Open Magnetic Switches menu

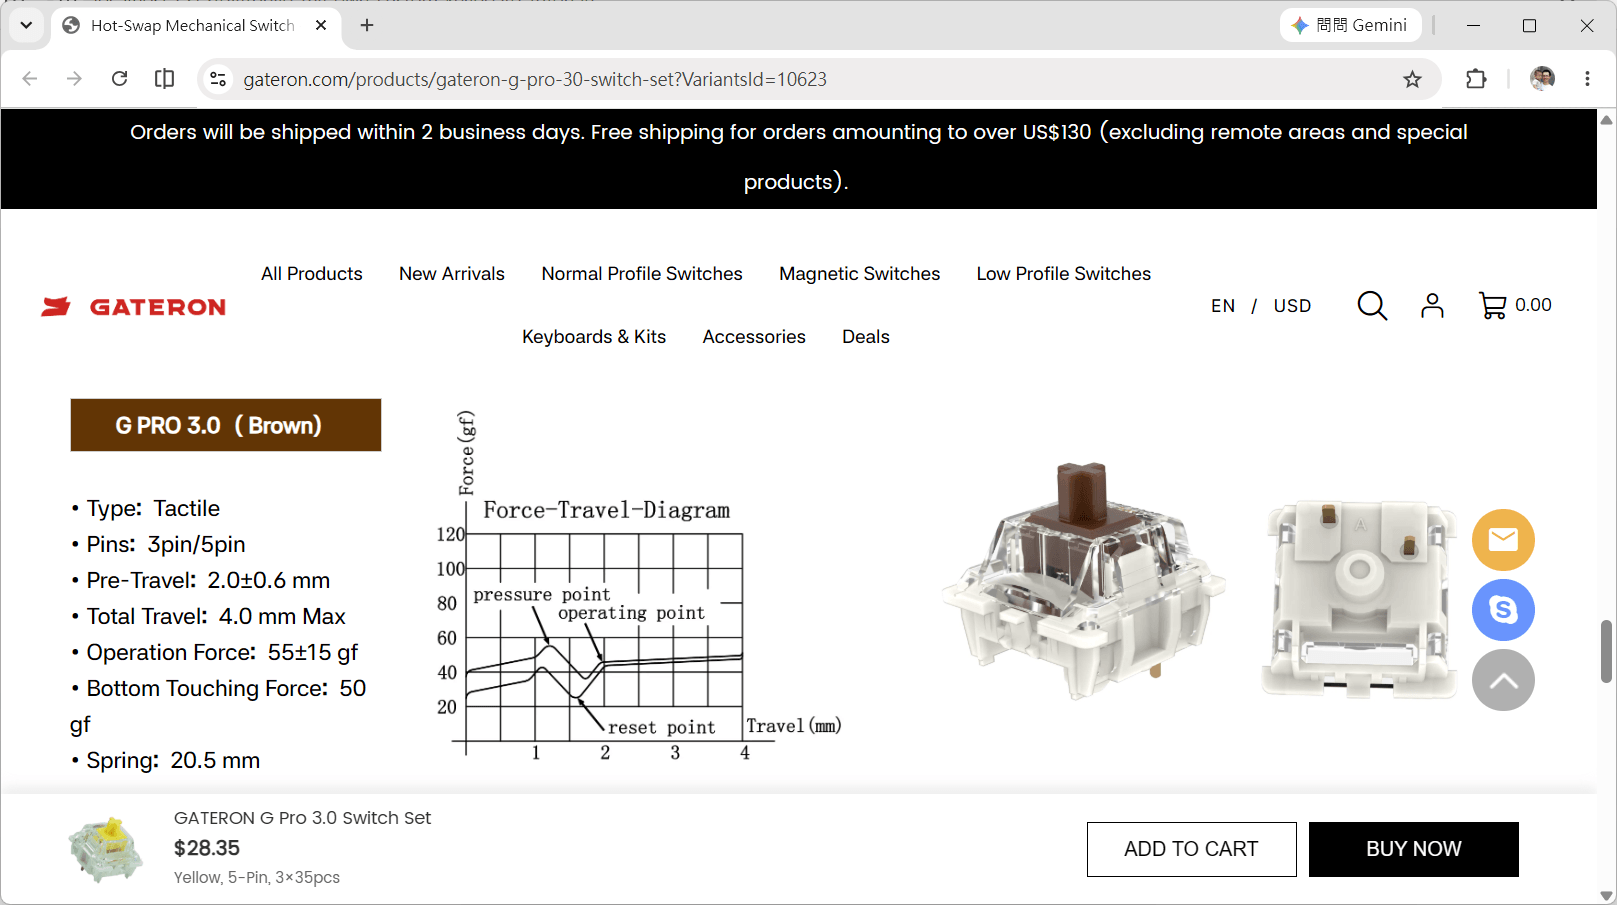(860, 274)
